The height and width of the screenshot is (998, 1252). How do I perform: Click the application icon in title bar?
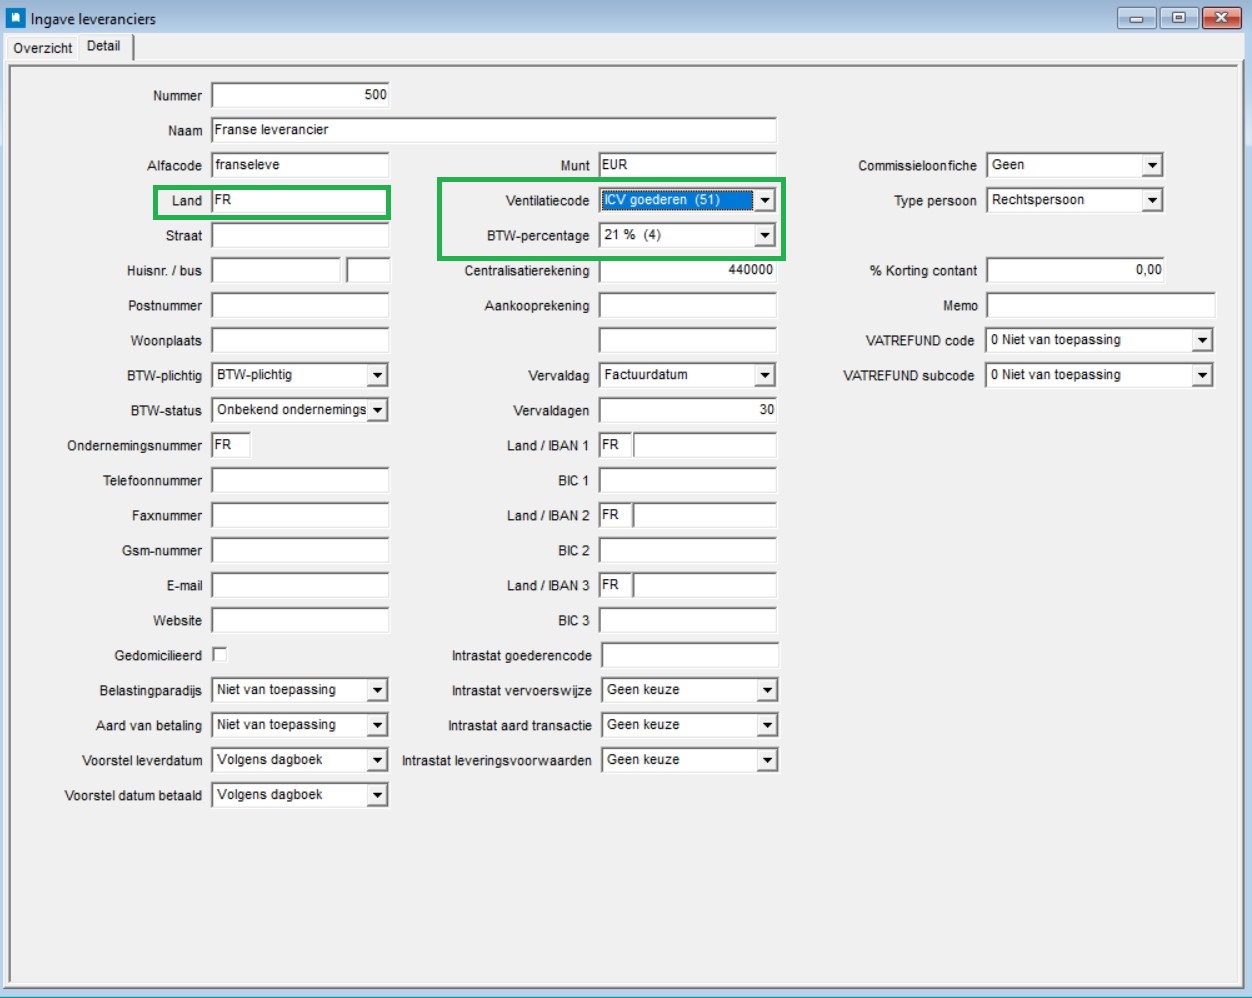point(16,18)
